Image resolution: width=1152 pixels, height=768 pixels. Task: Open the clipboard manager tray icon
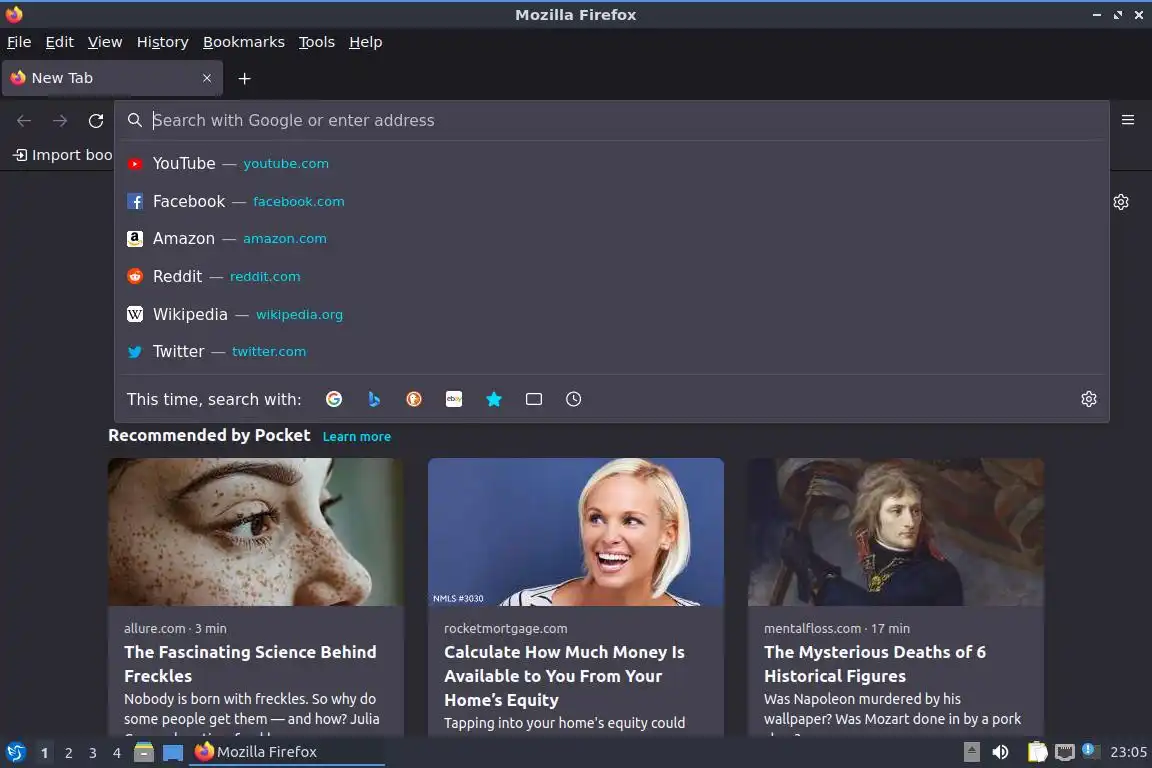click(x=1037, y=752)
